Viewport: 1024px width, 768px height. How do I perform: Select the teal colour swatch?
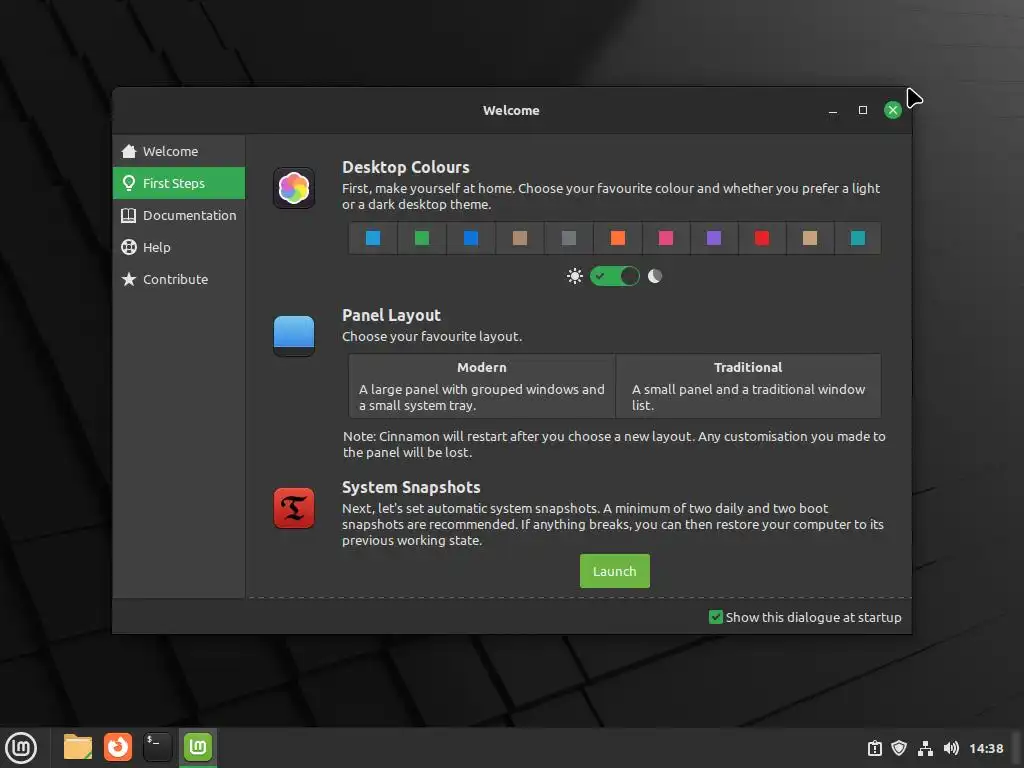857,238
